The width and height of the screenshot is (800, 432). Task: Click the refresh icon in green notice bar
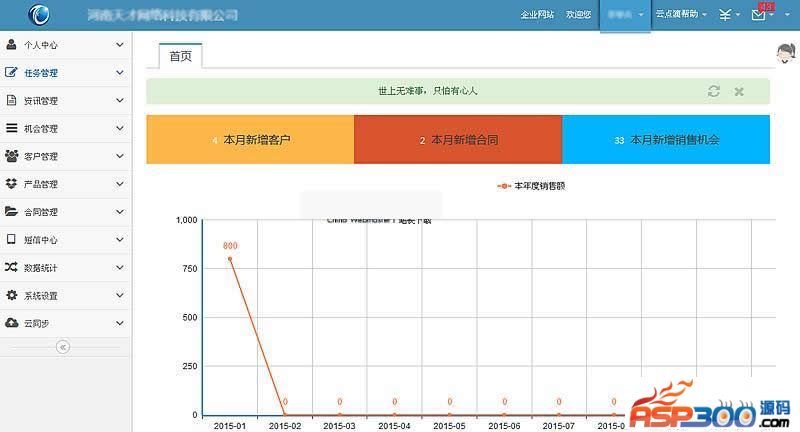713,91
